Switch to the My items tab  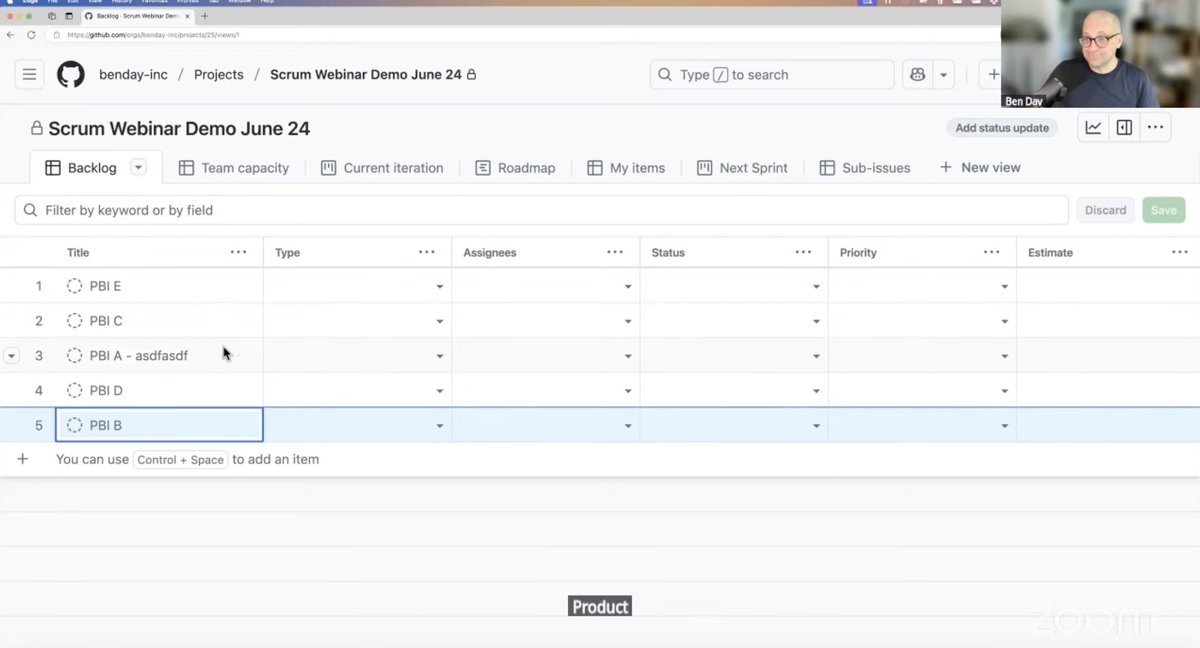[626, 168]
